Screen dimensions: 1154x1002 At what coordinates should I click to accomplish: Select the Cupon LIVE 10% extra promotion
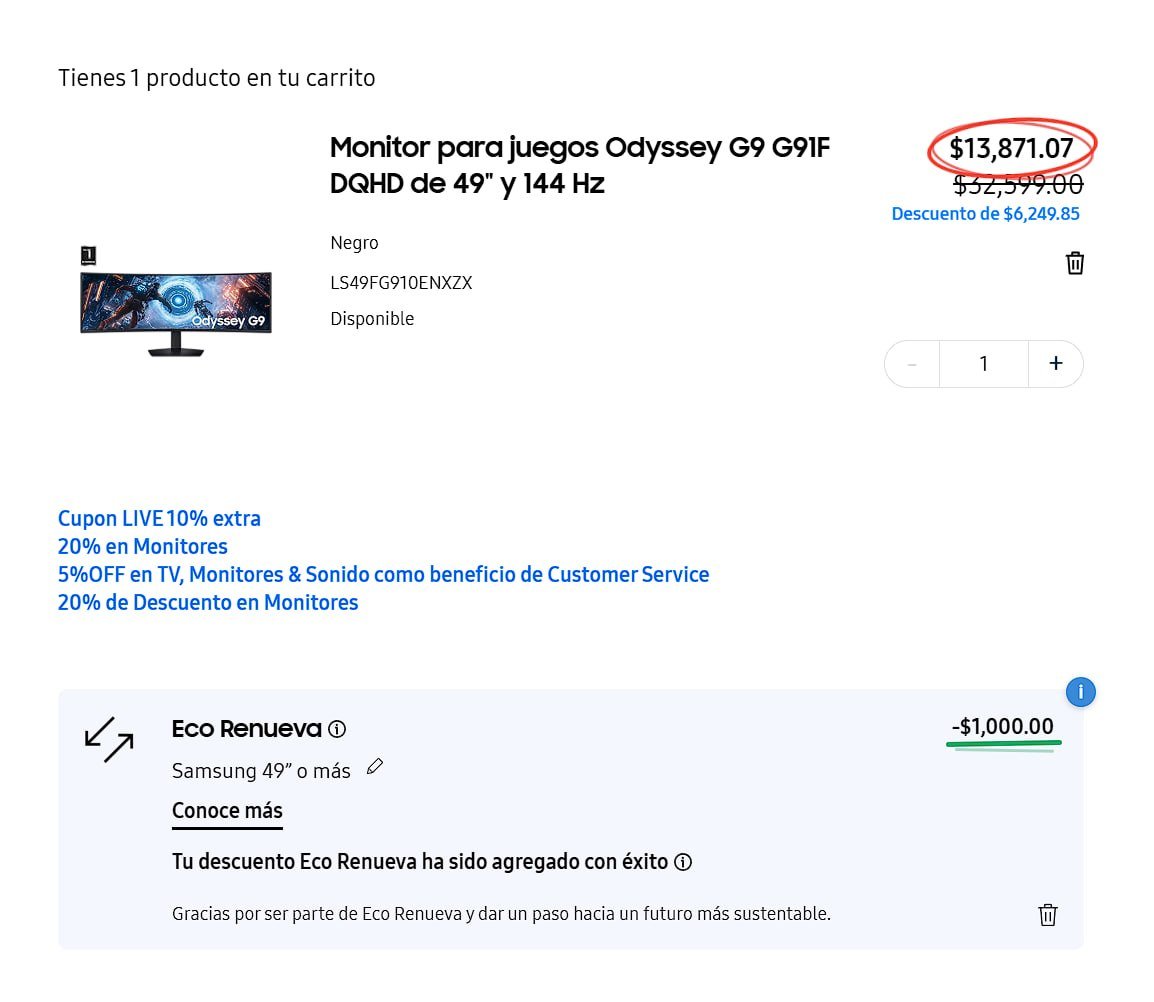[x=159, y=518]
